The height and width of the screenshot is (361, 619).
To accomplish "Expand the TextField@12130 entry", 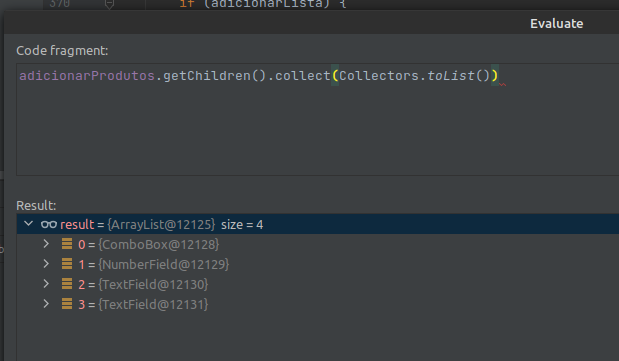I will click(46, 284).
